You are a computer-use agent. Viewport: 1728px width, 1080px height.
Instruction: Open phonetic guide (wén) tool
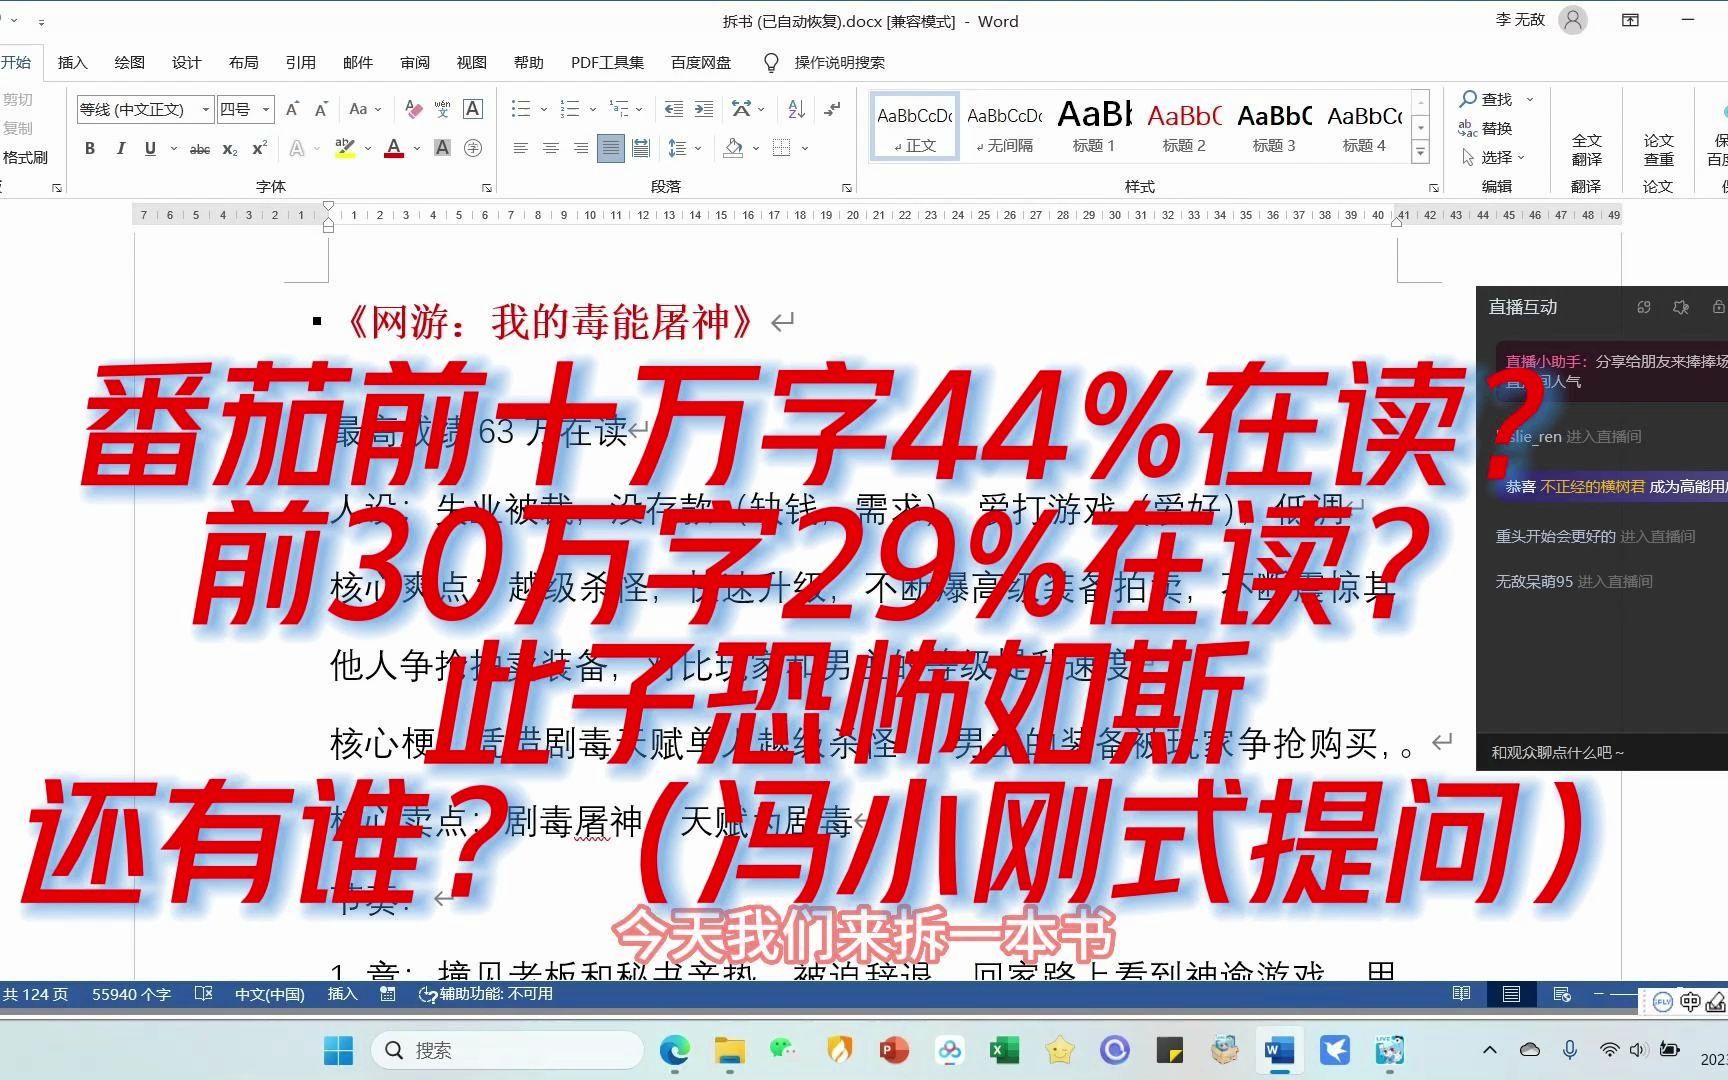[443, 109]
